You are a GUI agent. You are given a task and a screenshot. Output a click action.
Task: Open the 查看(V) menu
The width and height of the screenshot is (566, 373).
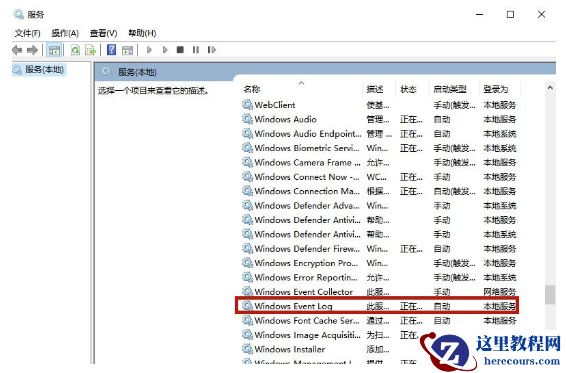[104, 33]
